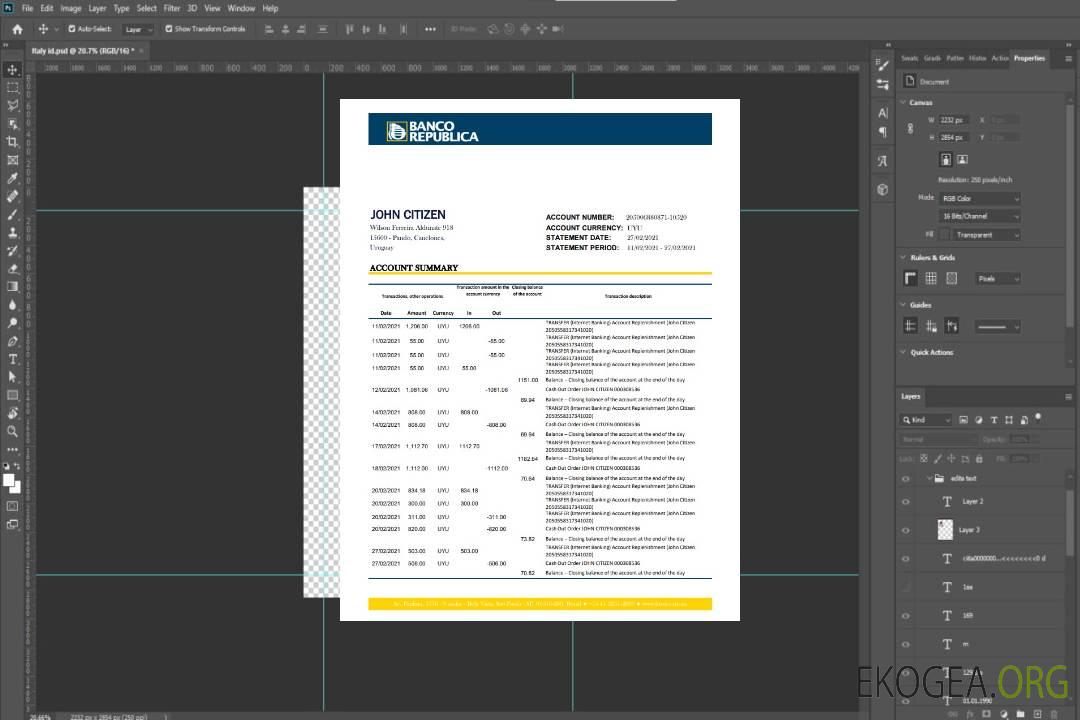Select the Horizontal Type tool

(x=12, y=359)
